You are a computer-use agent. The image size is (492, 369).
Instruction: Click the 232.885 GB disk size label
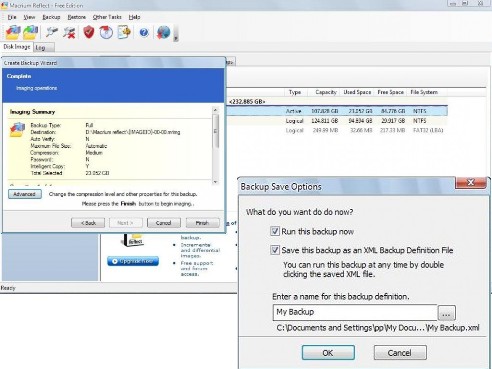[247, 102]
